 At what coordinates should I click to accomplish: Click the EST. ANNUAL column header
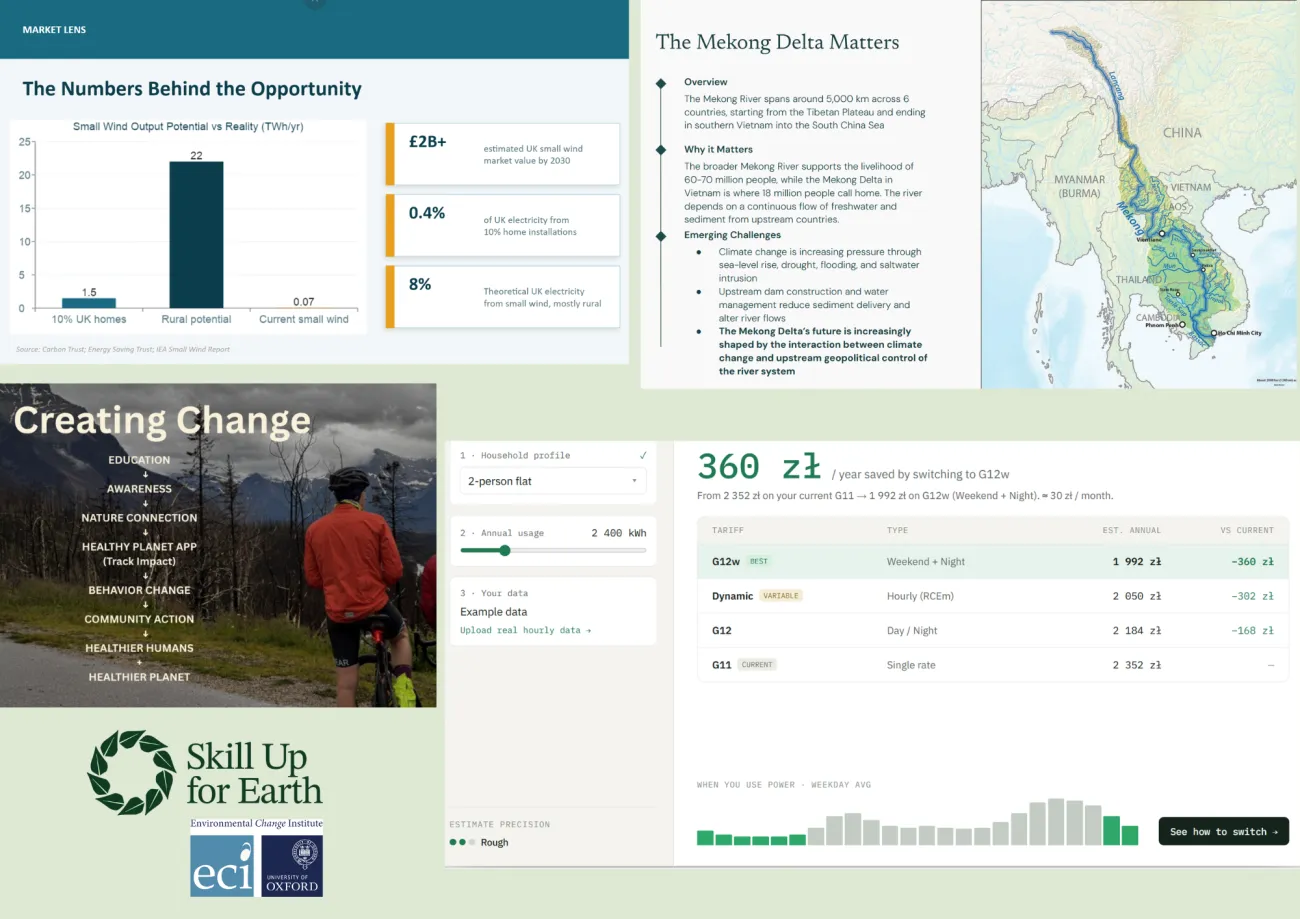(1132, 530)
